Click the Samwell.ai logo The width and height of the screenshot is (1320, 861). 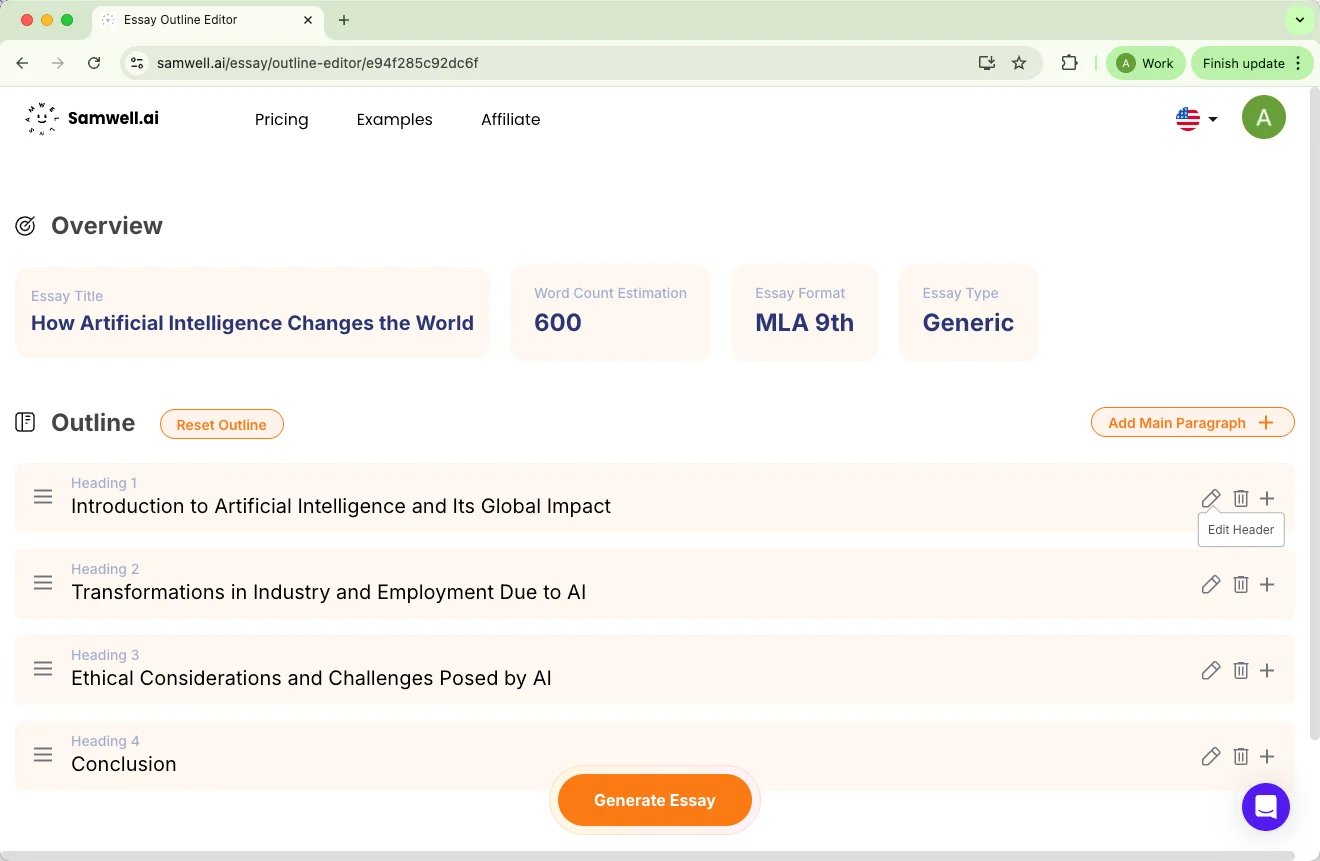click(92, 119)
